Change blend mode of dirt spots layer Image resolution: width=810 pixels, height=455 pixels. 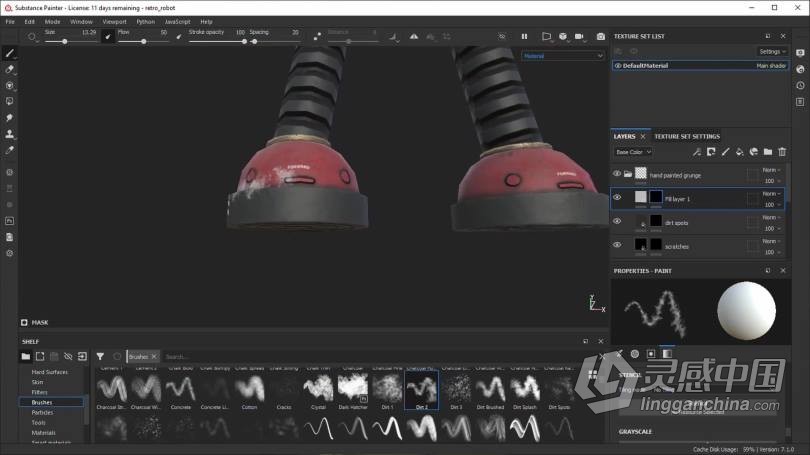(771, 217)
